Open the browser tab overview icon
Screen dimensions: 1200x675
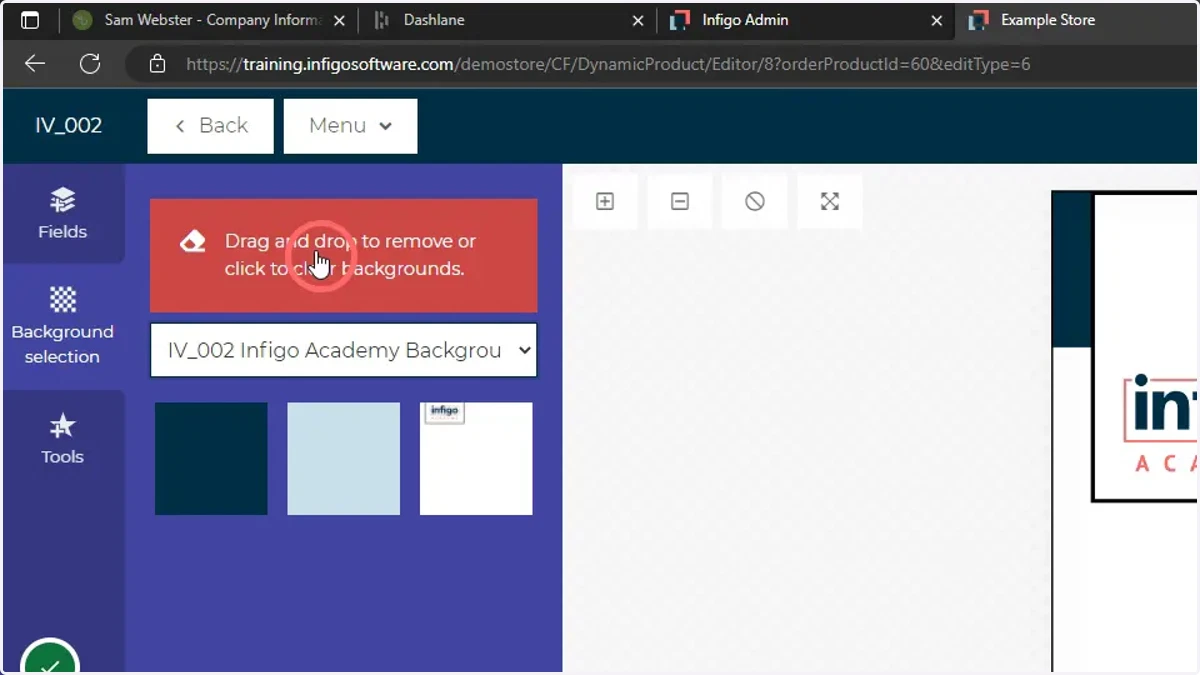(31, 20)
